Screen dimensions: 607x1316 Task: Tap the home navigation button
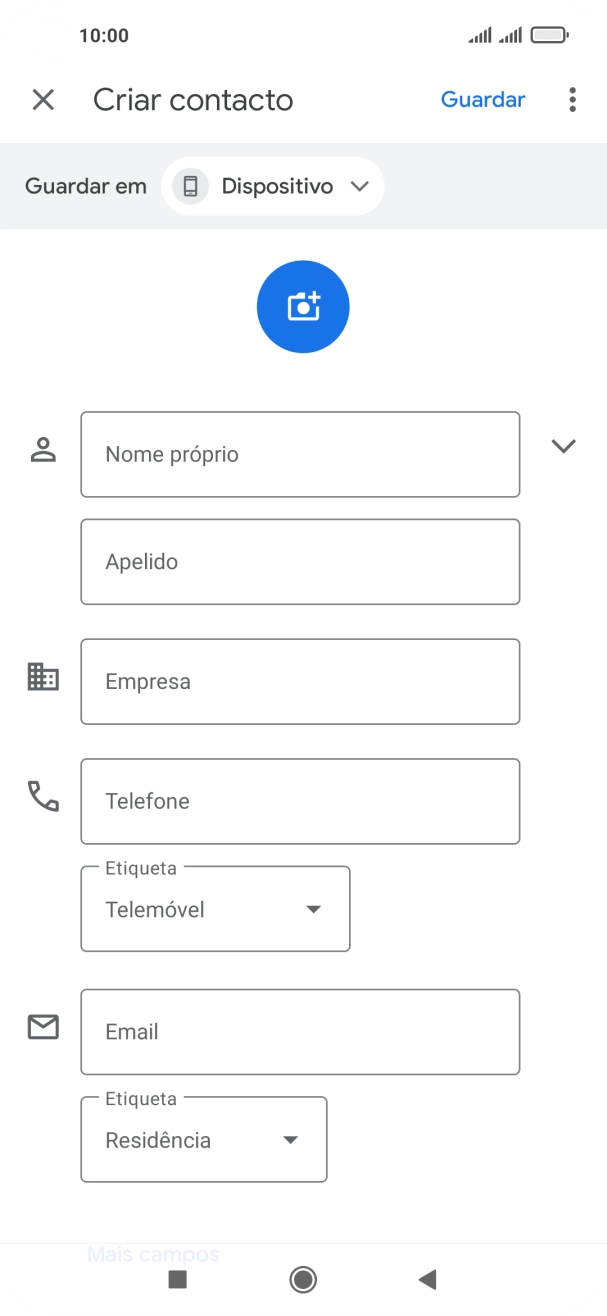303,1279
